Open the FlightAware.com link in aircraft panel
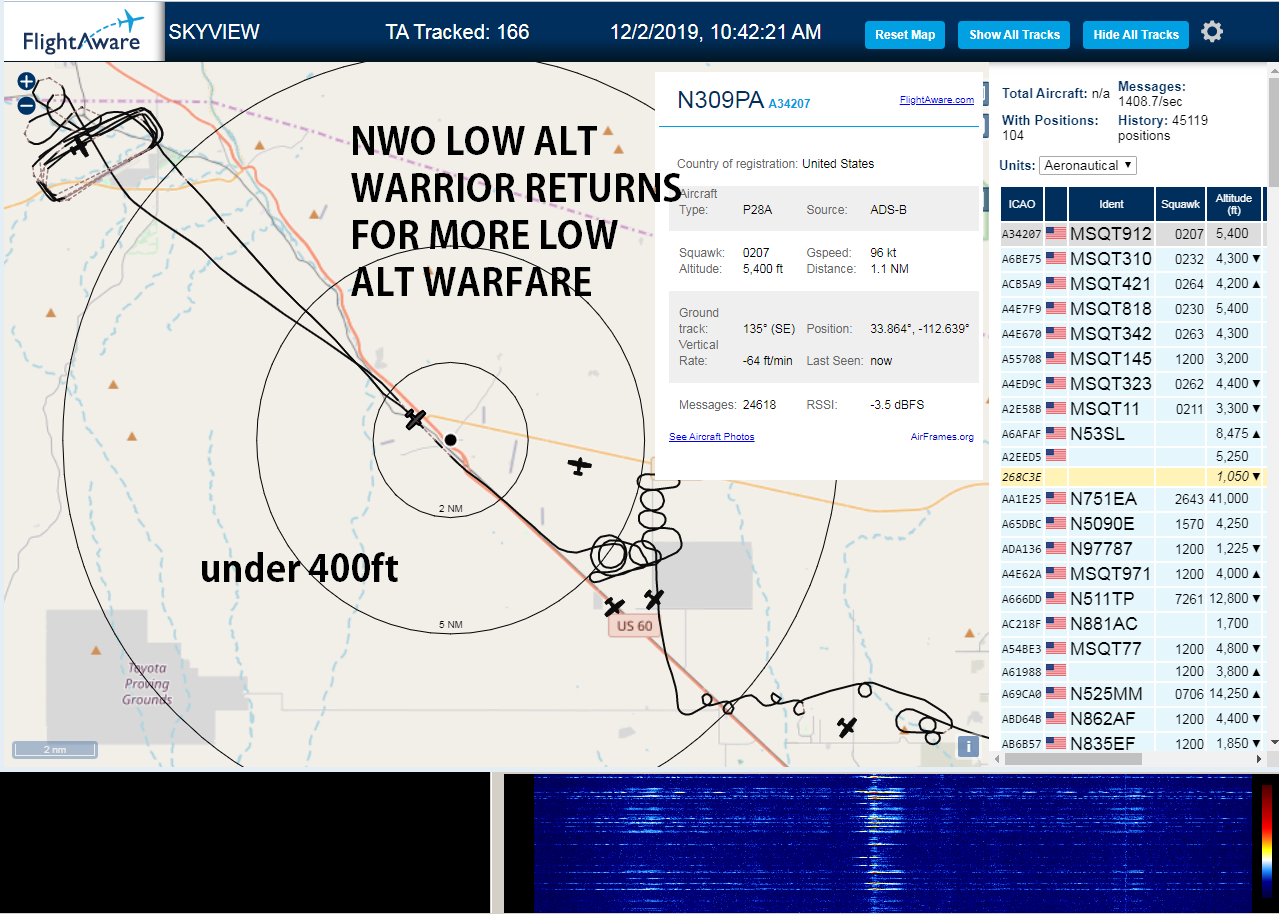This screenshot has height=915, width=1279. coord(936,100)
